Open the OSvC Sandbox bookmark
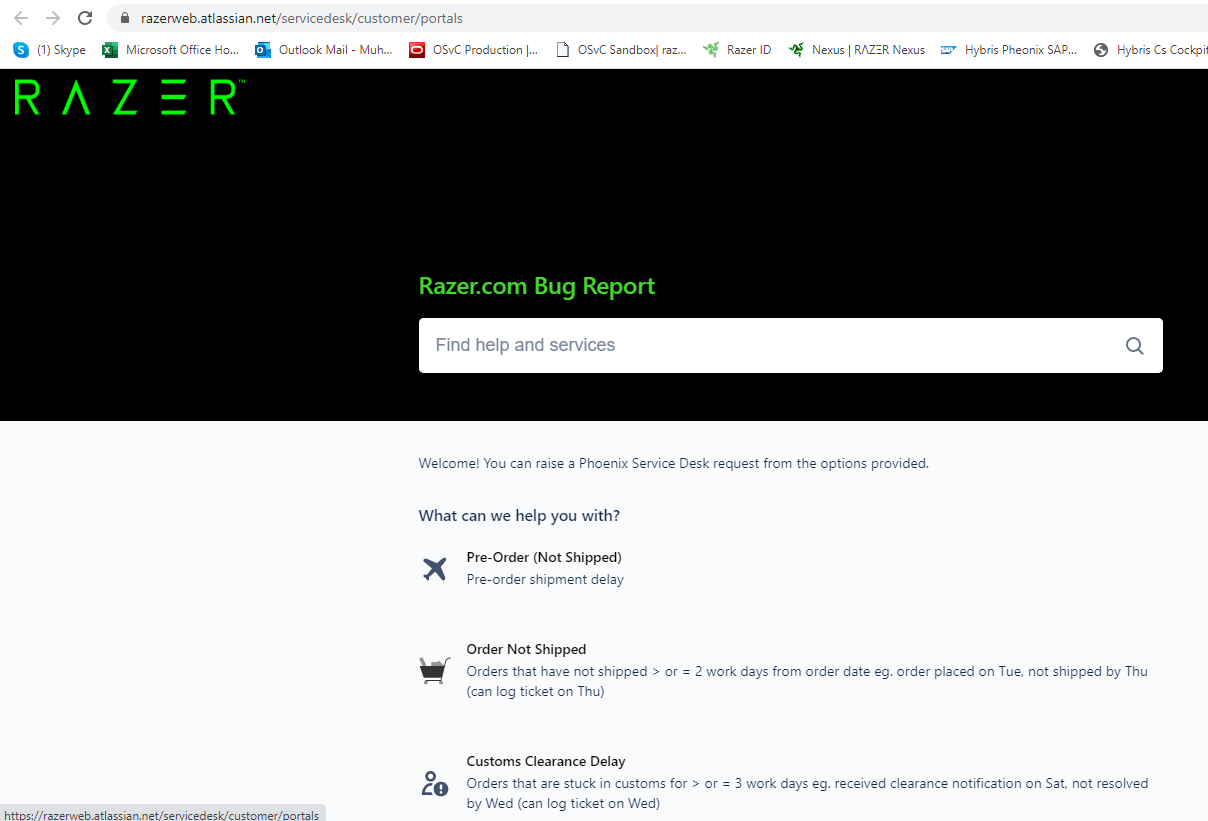 [x=621, y=49]
